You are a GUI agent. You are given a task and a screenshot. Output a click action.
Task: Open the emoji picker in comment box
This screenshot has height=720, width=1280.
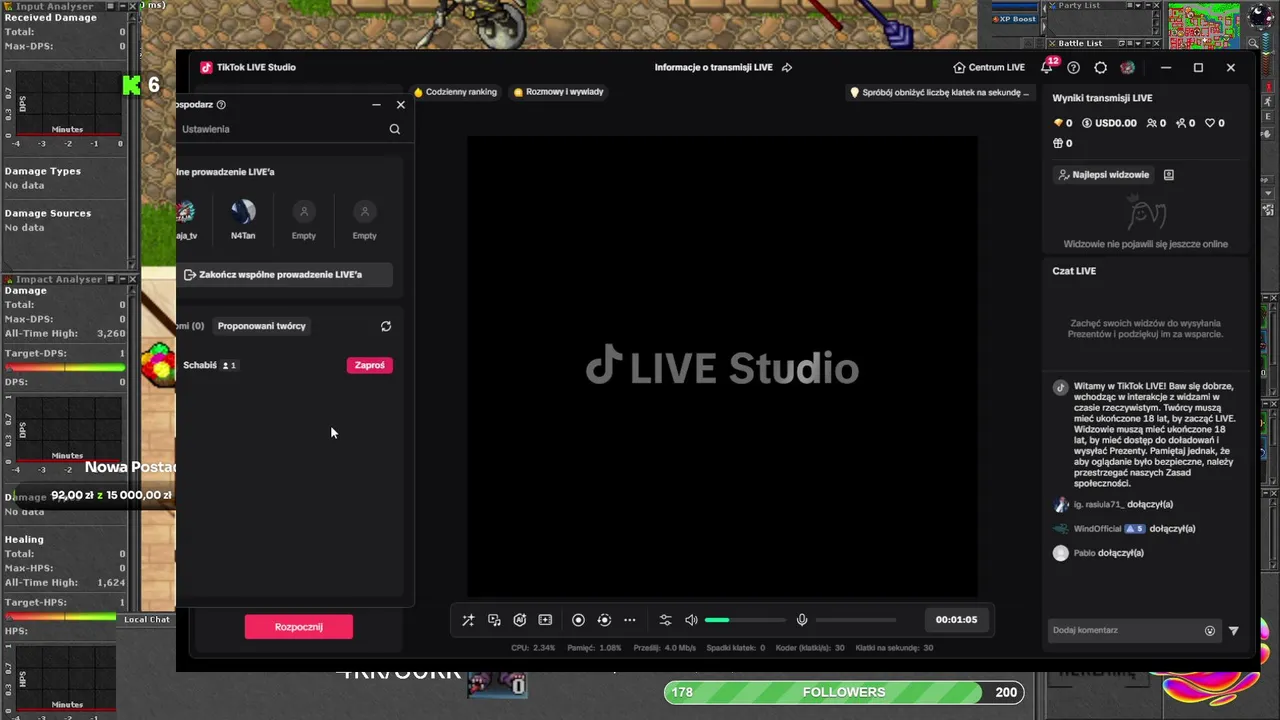coord(1210,631)
